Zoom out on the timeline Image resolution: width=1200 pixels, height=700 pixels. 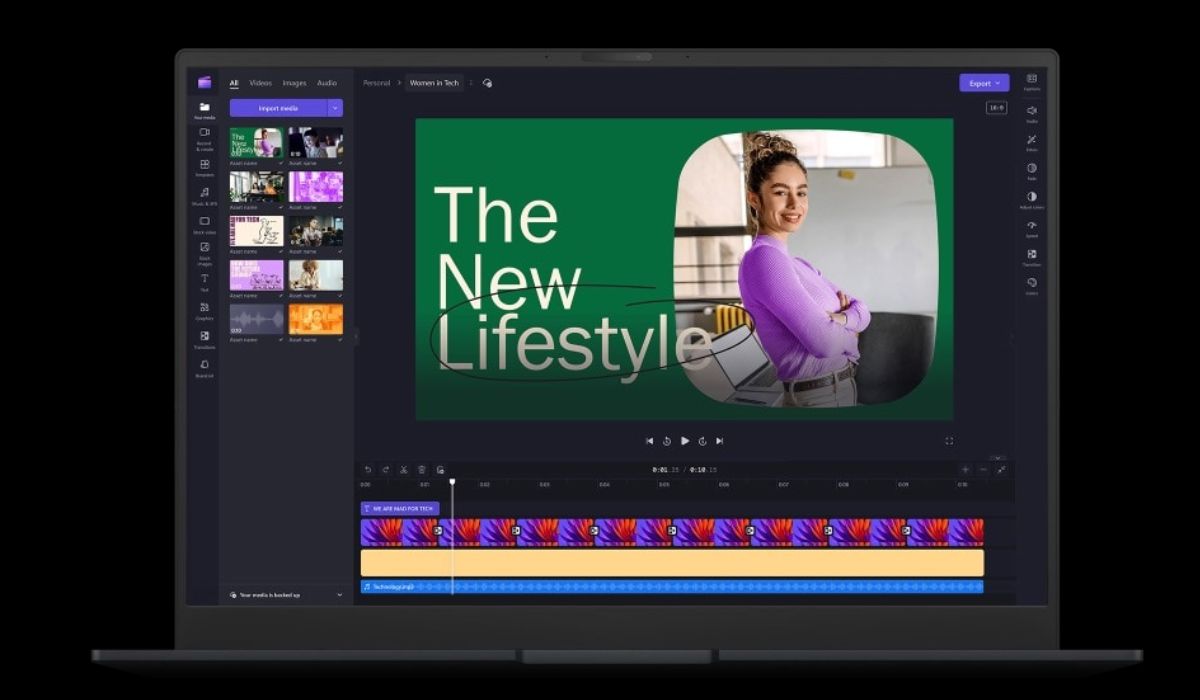tap(983, 469)
